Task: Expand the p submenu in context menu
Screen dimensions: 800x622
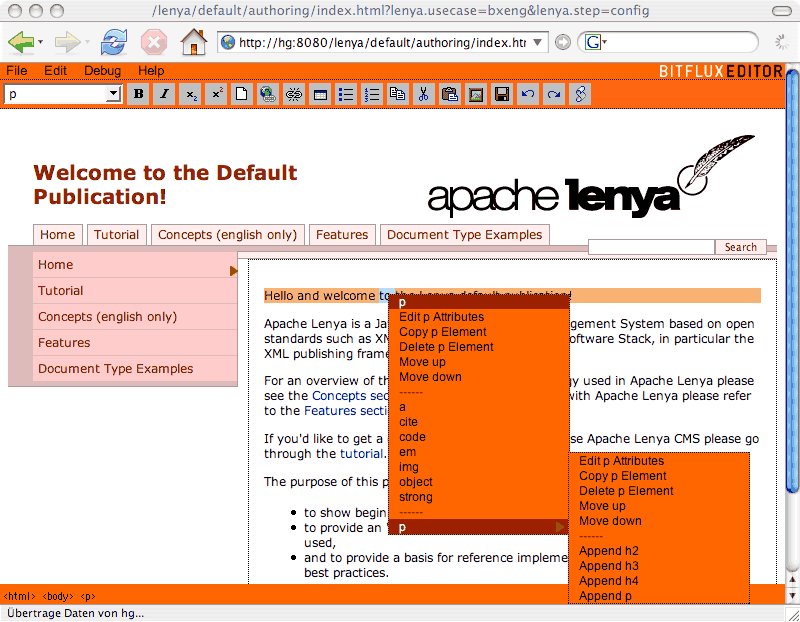Action: (479, 527)
